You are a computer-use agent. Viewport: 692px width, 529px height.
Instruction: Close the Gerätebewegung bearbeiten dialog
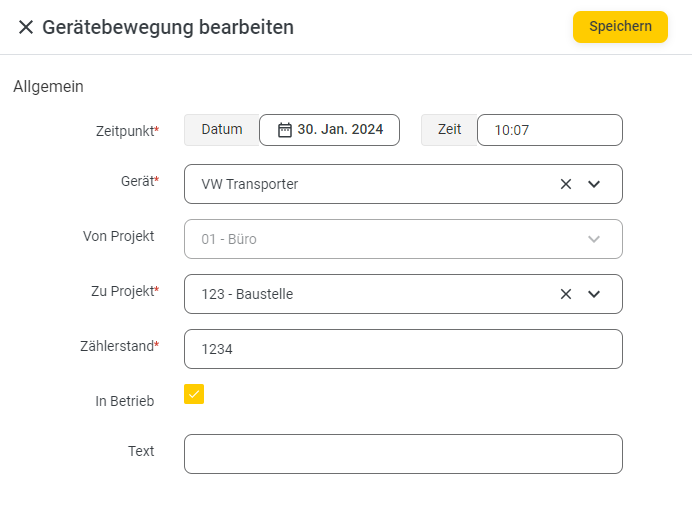click(26, 27)
